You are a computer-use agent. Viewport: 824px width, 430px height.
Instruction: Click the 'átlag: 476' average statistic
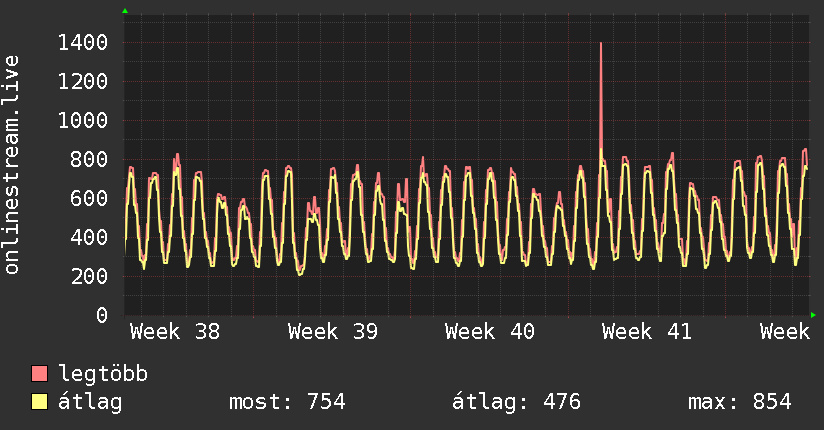pos(516,402)
